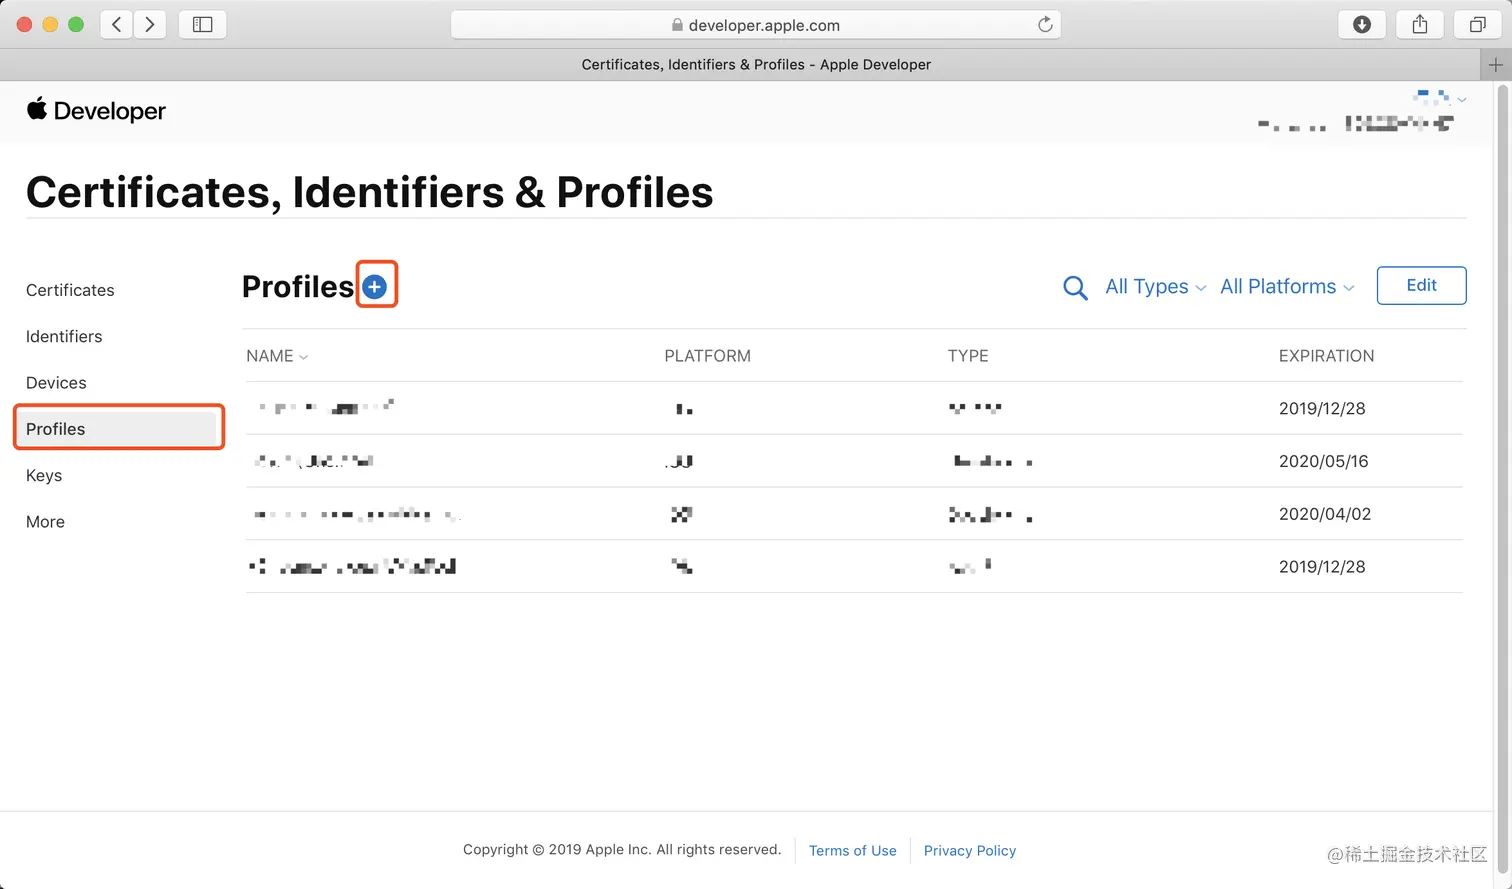Open the All Platforms filter dropdown

[1287, 287]
